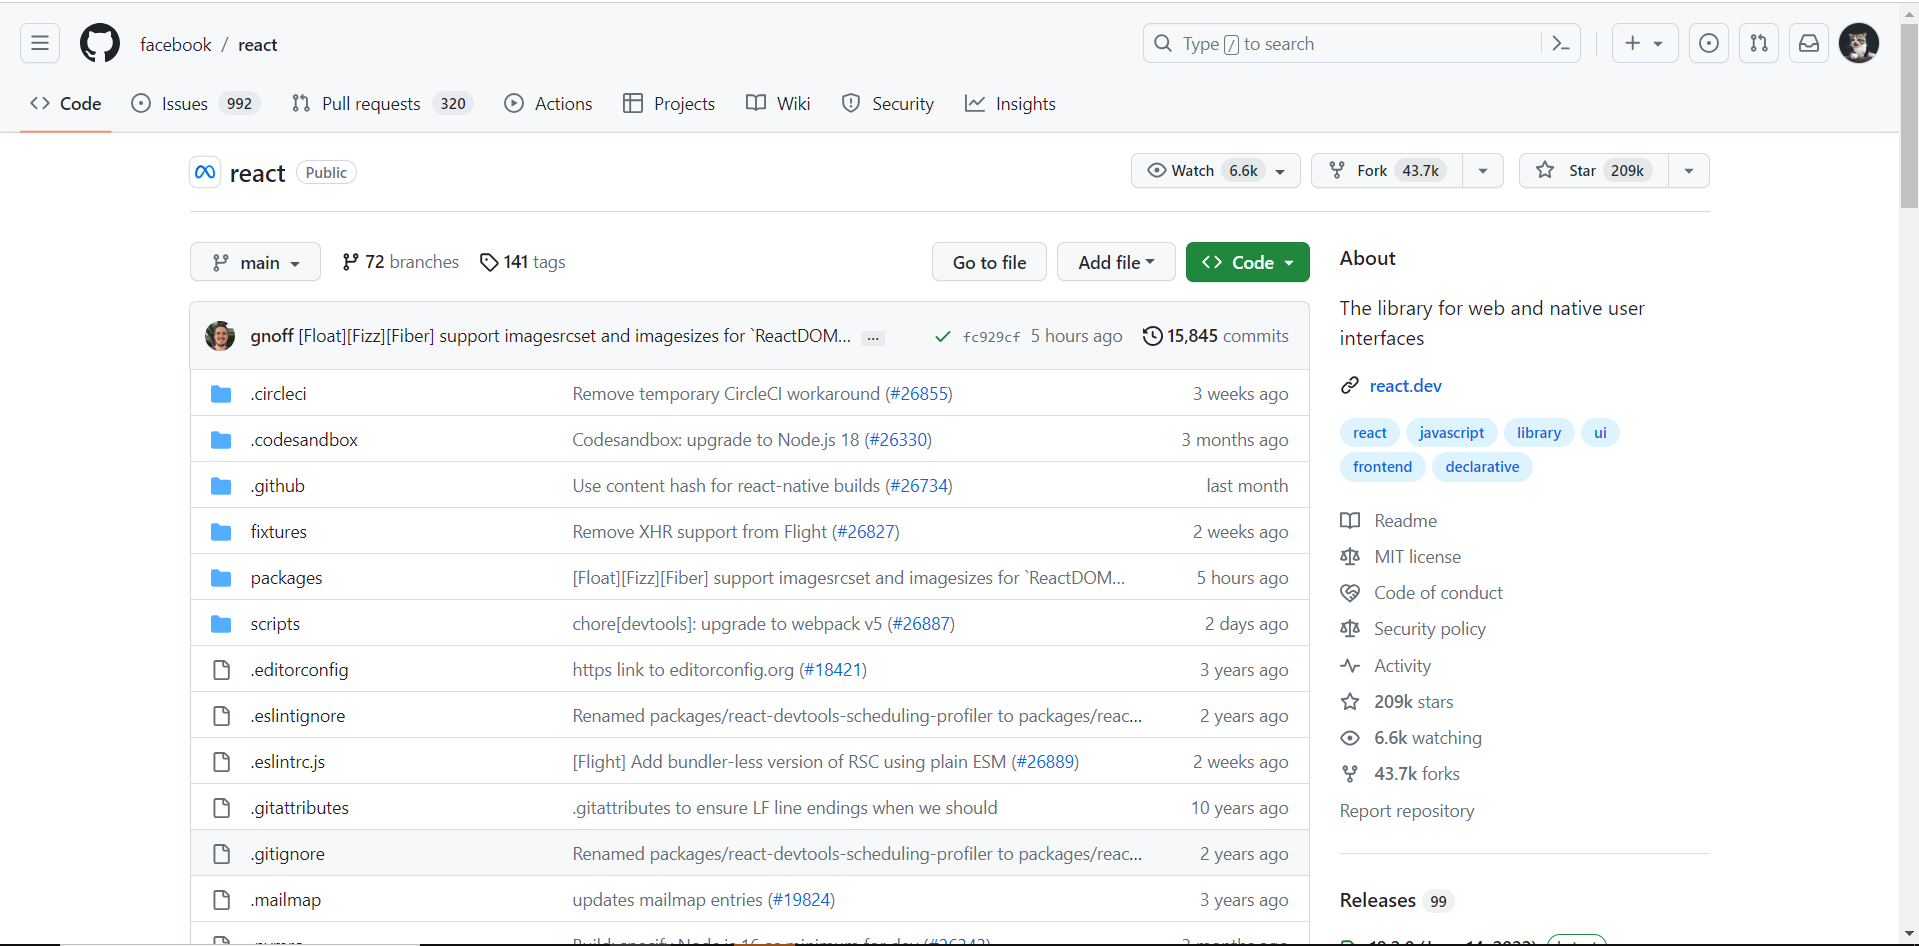Click the fork icon beside 43.7k forks
The width and height of the screenshot is (1919, 946).
click(x=1350, y=774)
